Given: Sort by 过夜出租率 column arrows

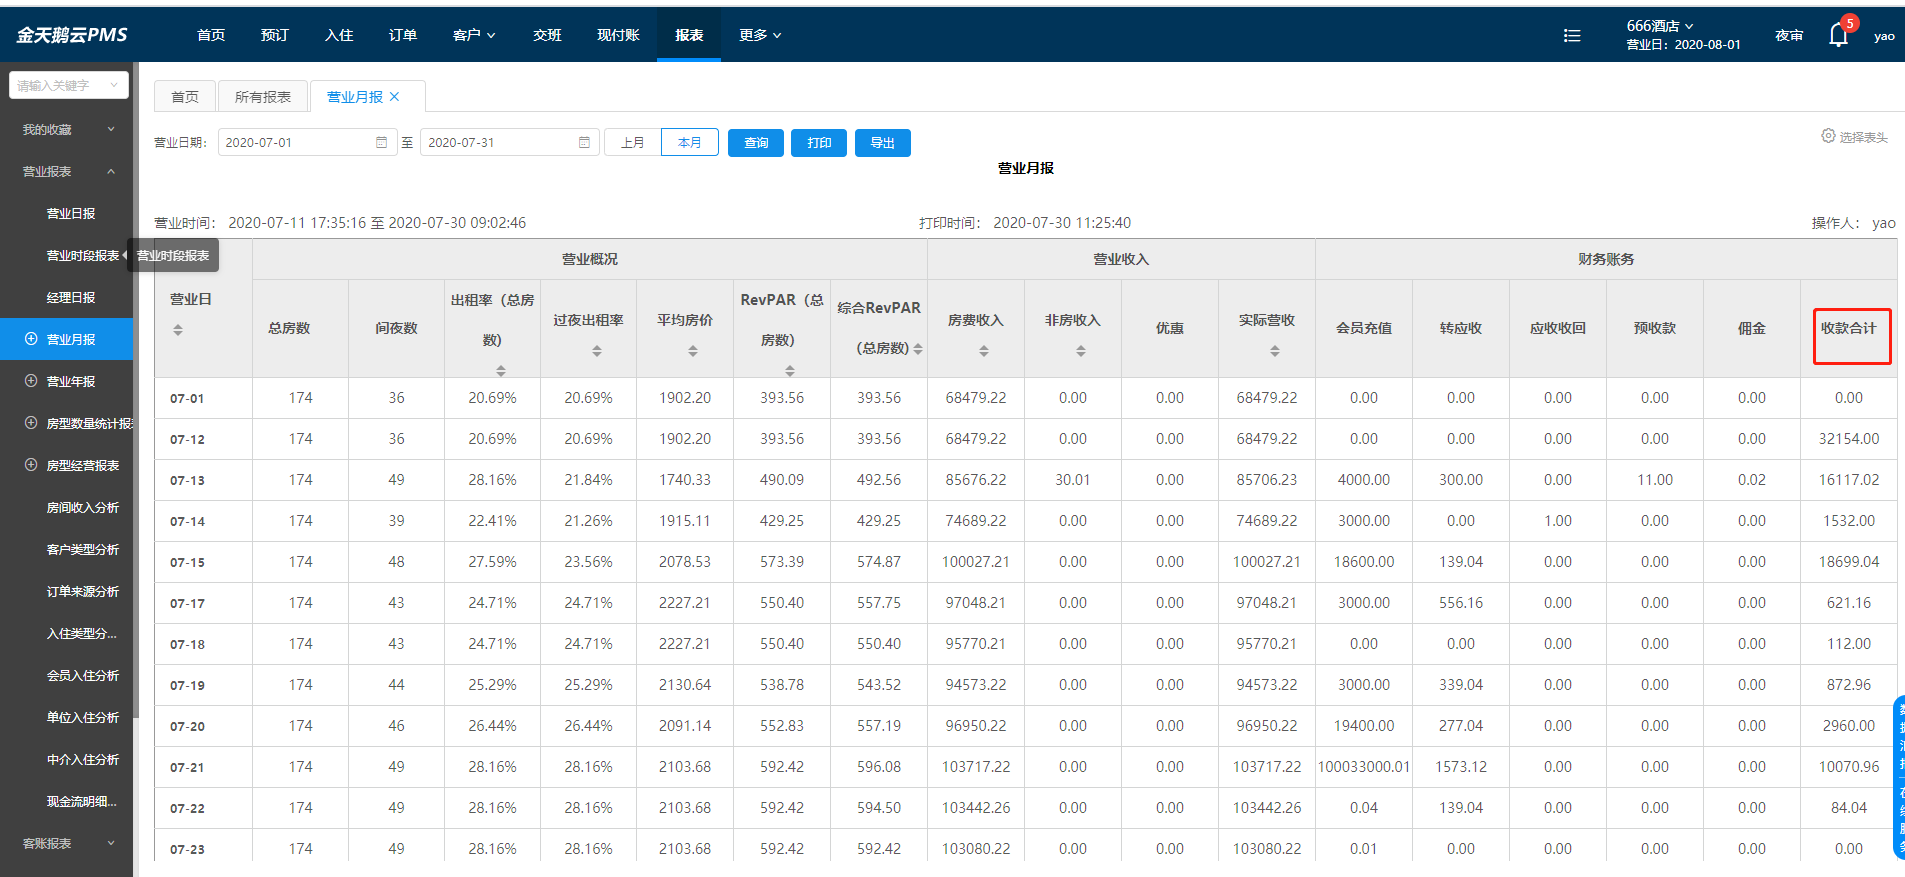Looking at the screenshot, I should click(x=597, y=351).
